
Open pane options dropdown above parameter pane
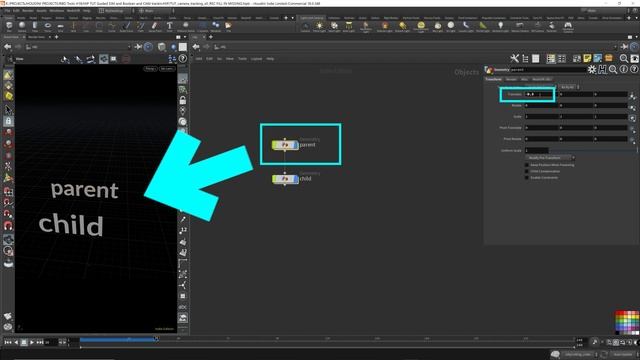[636, 37]
